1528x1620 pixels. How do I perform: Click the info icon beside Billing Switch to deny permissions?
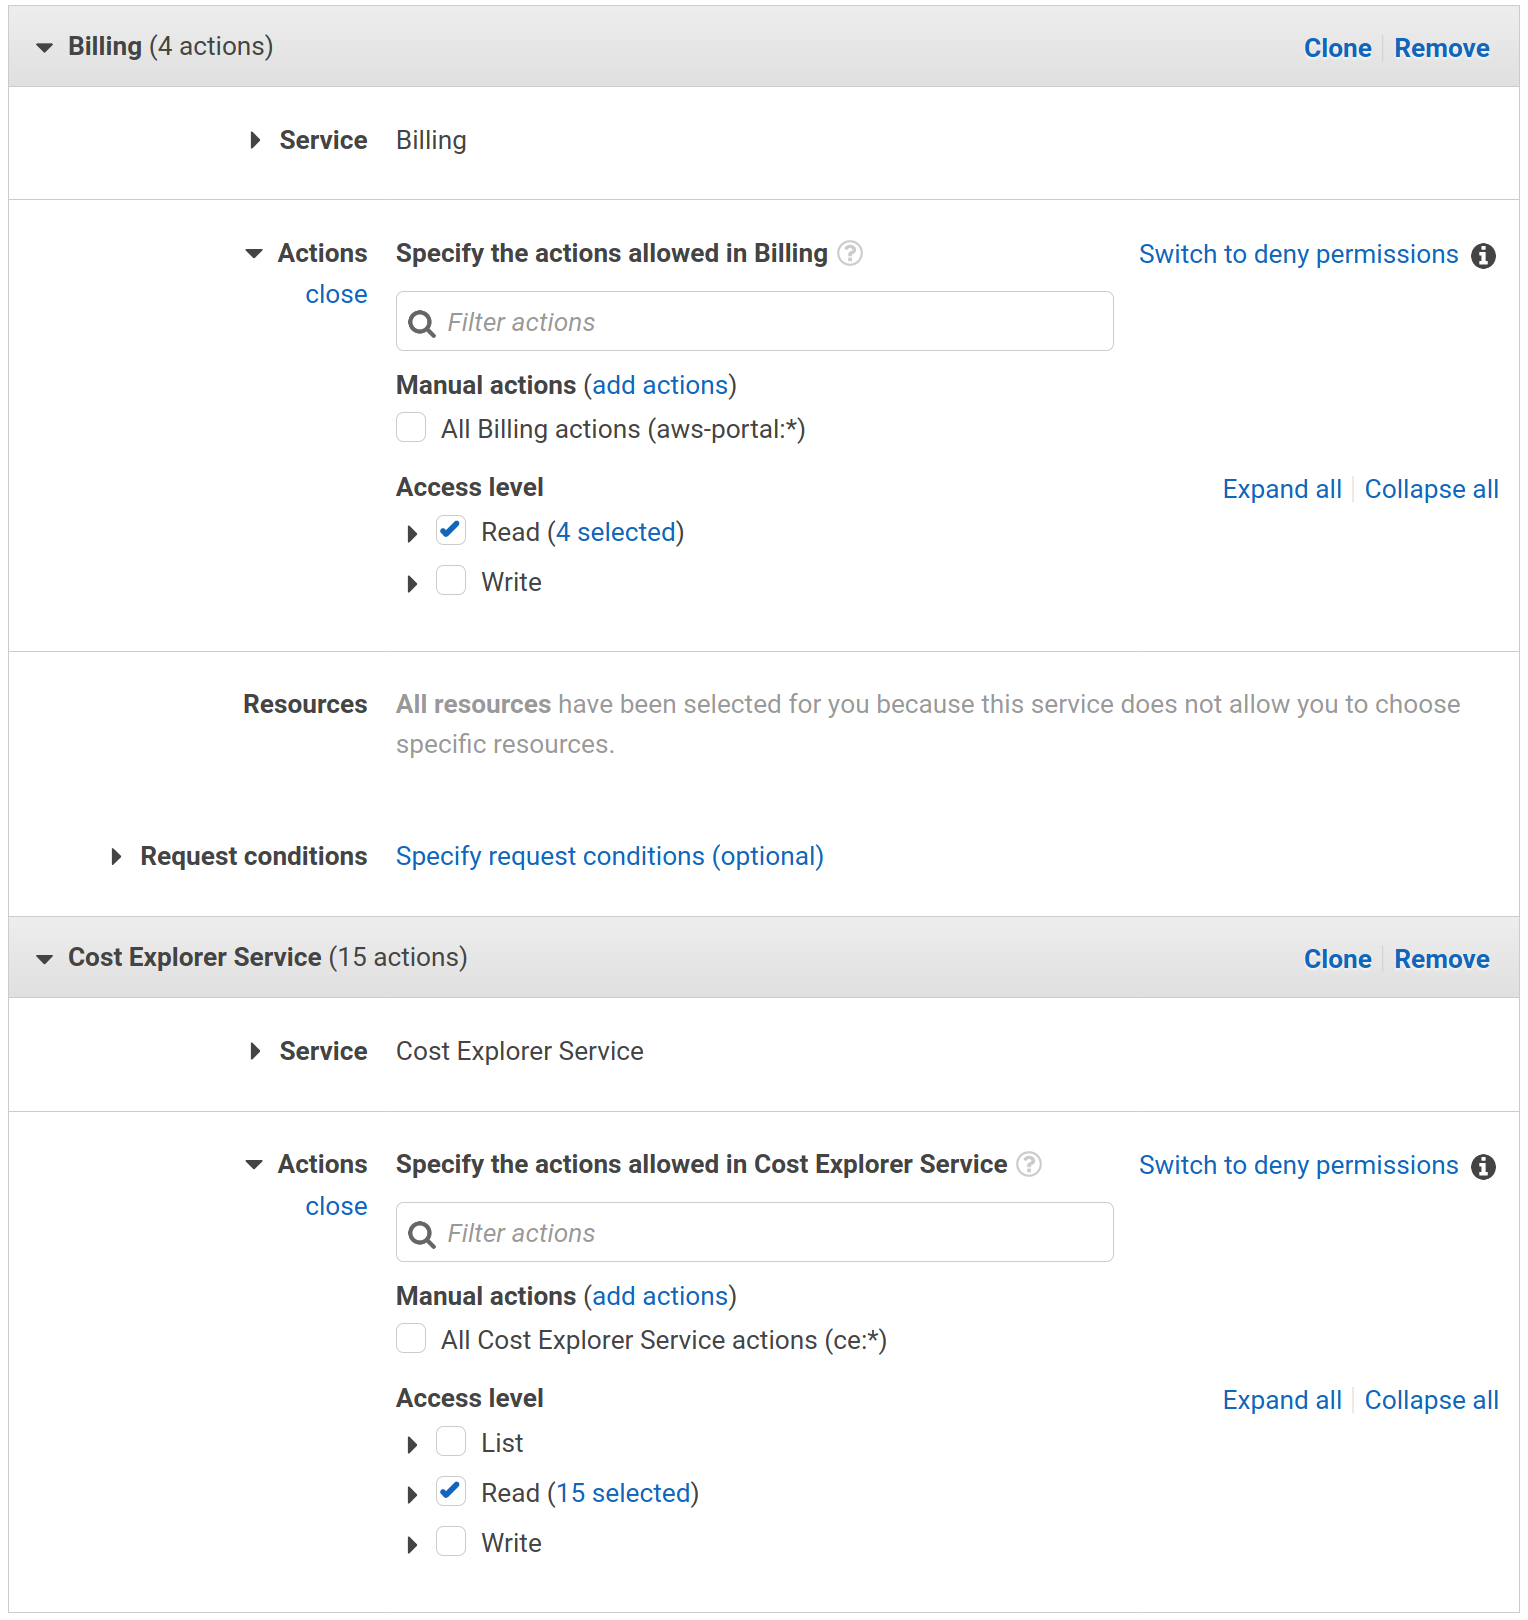(1484, 256)
